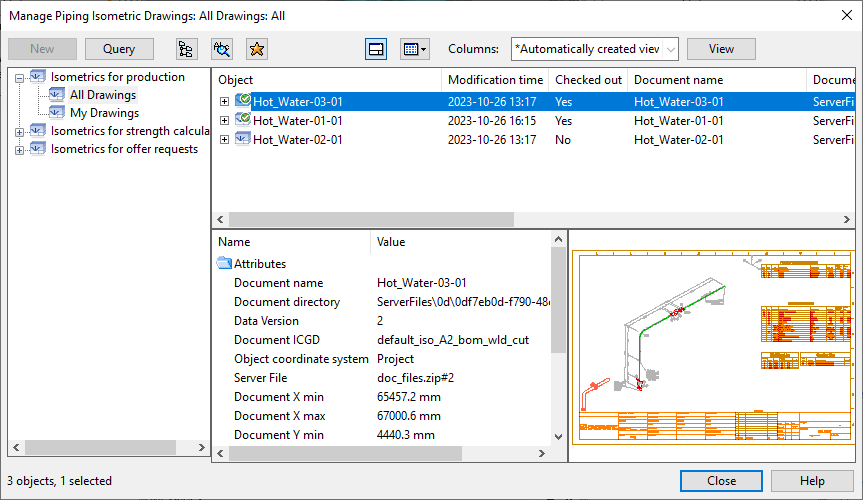Click the View button
The image size is (863, 500).
(721, 49)
